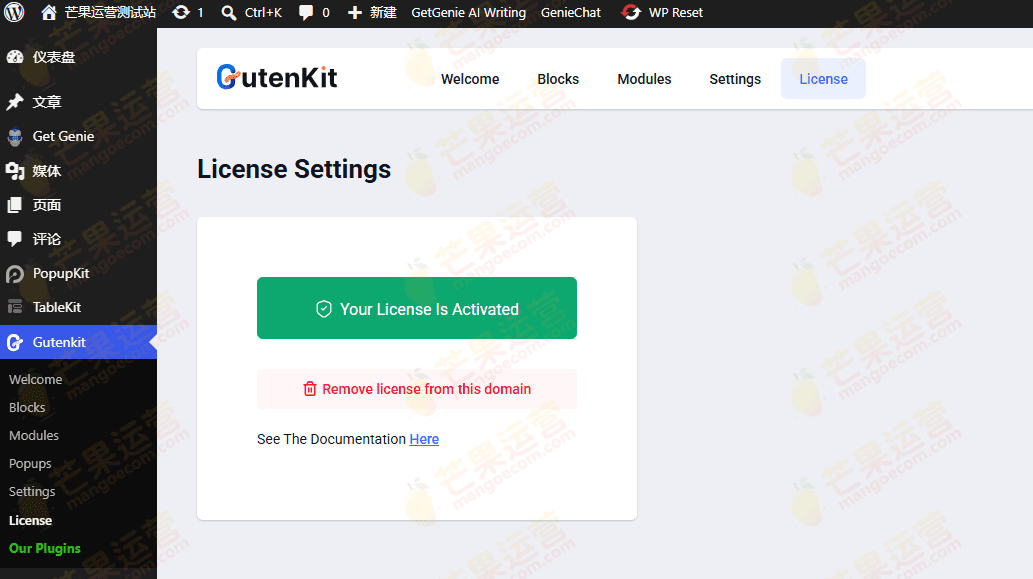Switch to the Modules tab
Screen dimensions: 1033x579
click(x=644, y=79)
